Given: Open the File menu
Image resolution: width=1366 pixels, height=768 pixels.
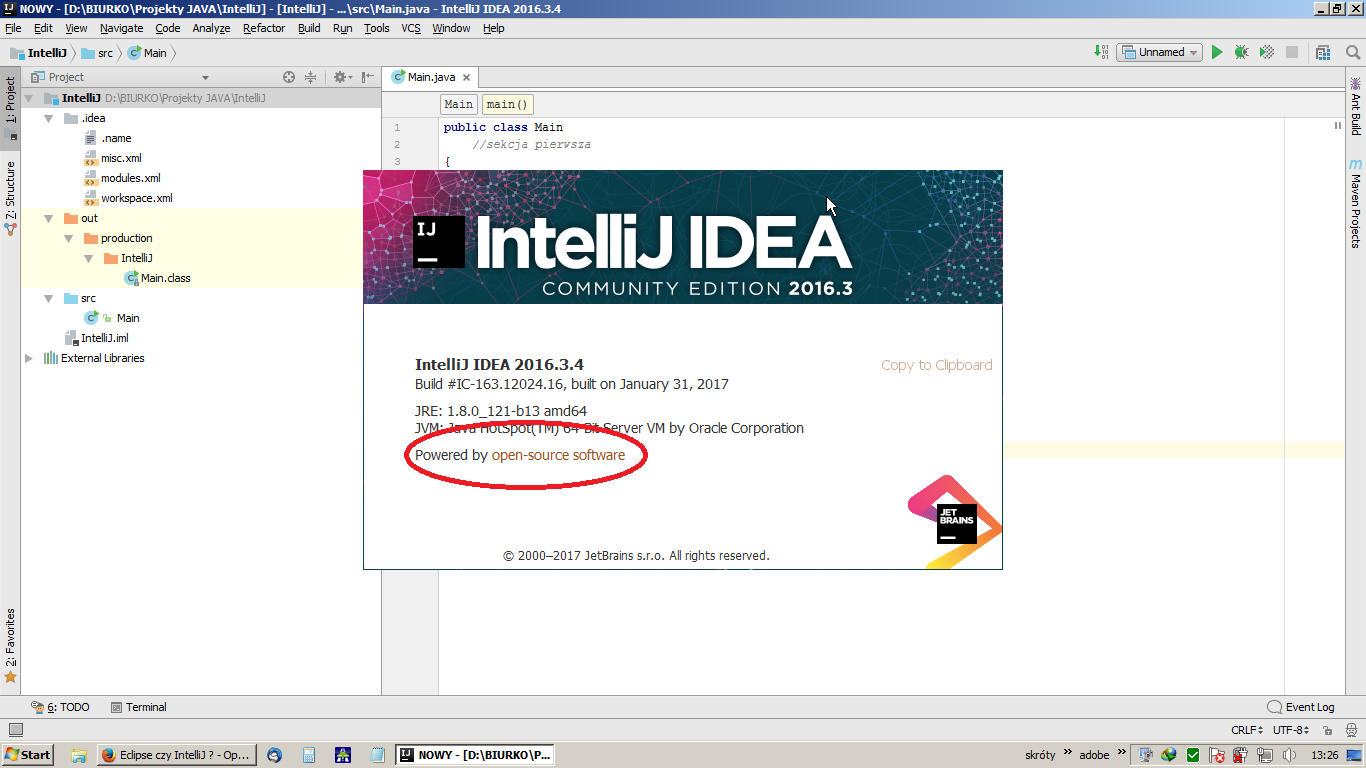Looking at the screenshot, I should tap(13, 28).
